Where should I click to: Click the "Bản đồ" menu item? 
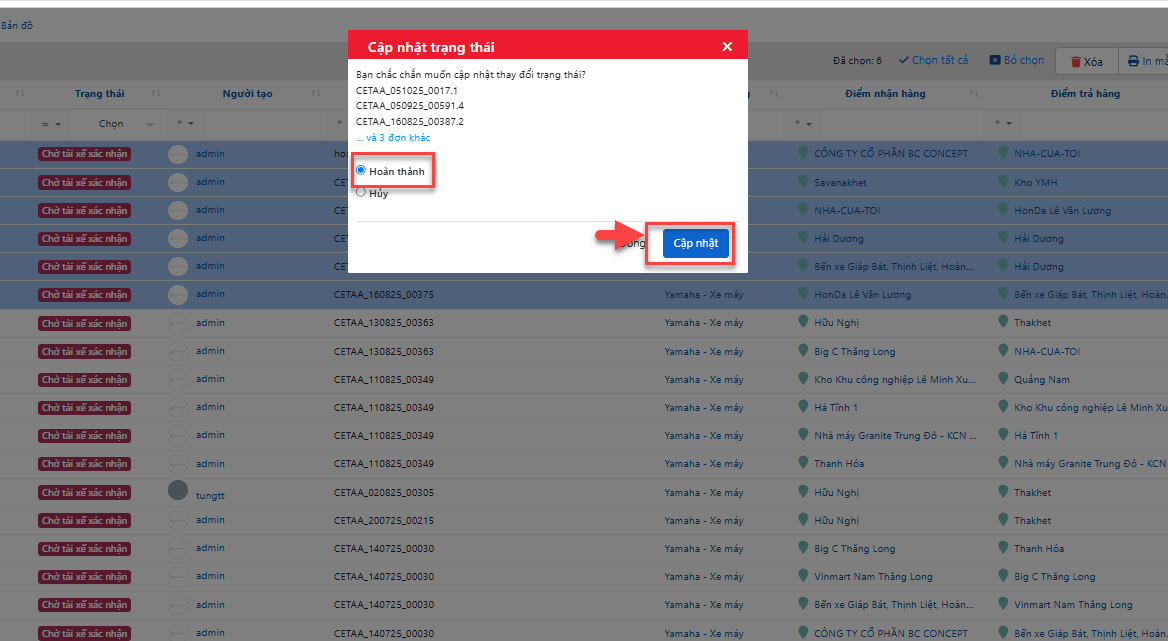click(17, 25)
